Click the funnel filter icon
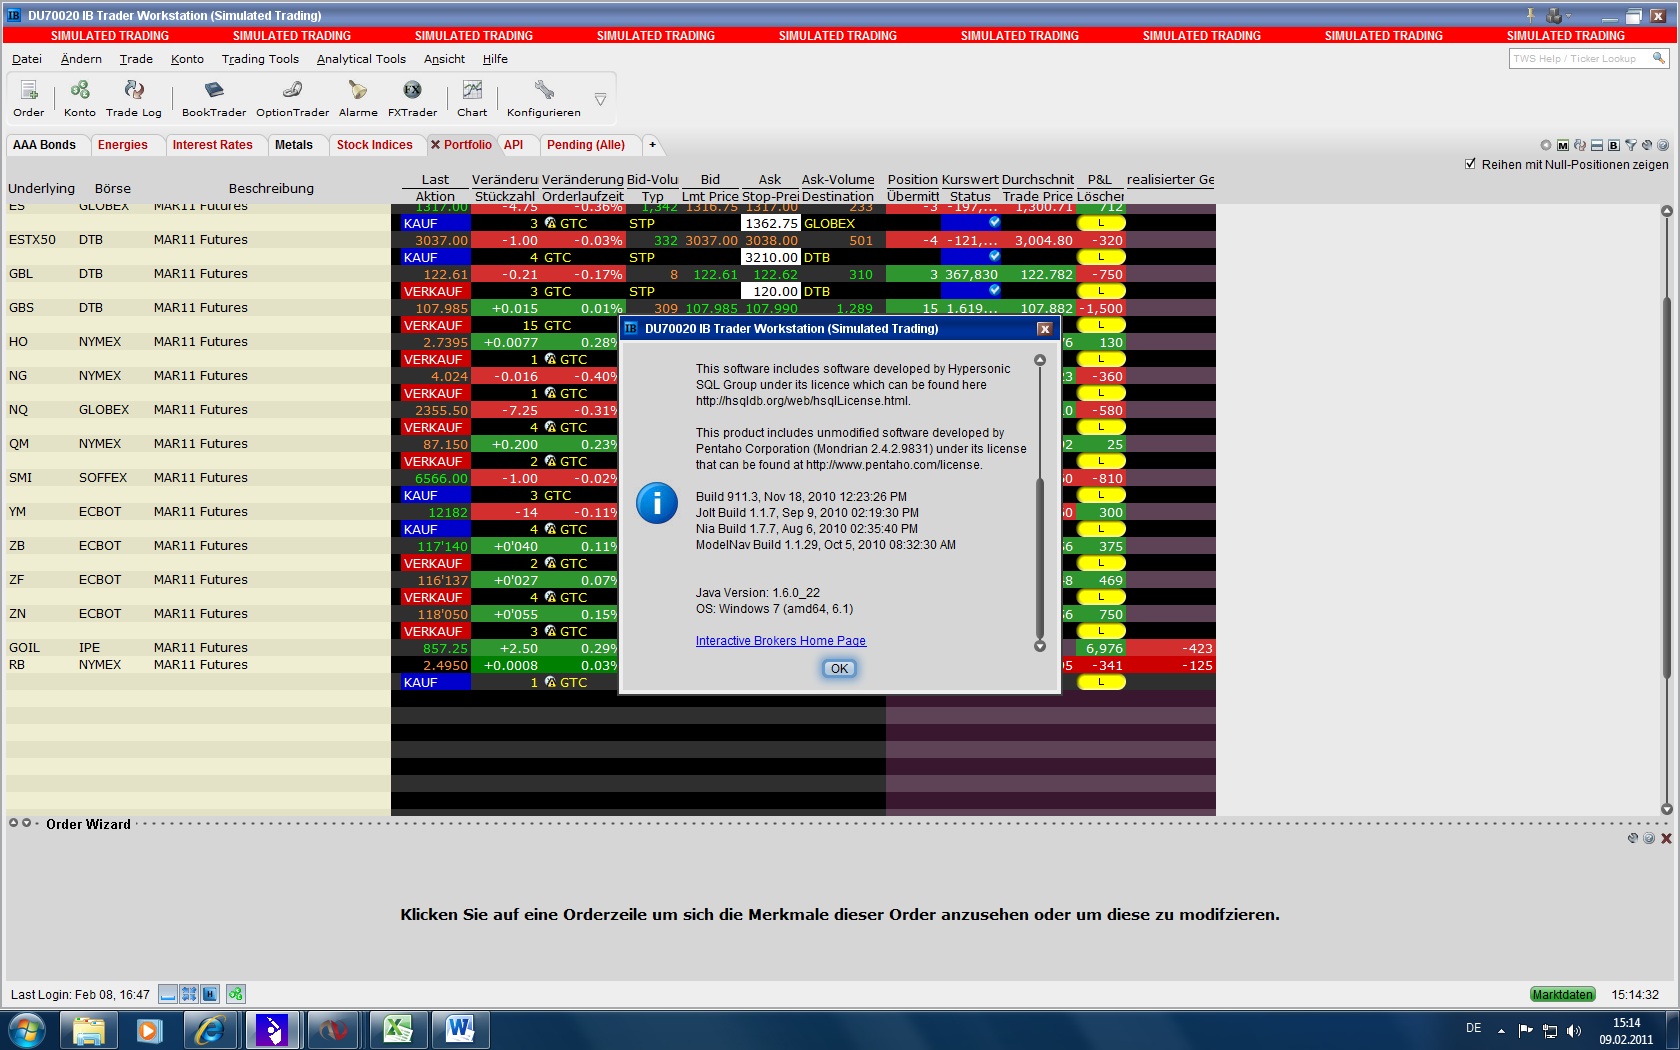 click(1631, 145)
